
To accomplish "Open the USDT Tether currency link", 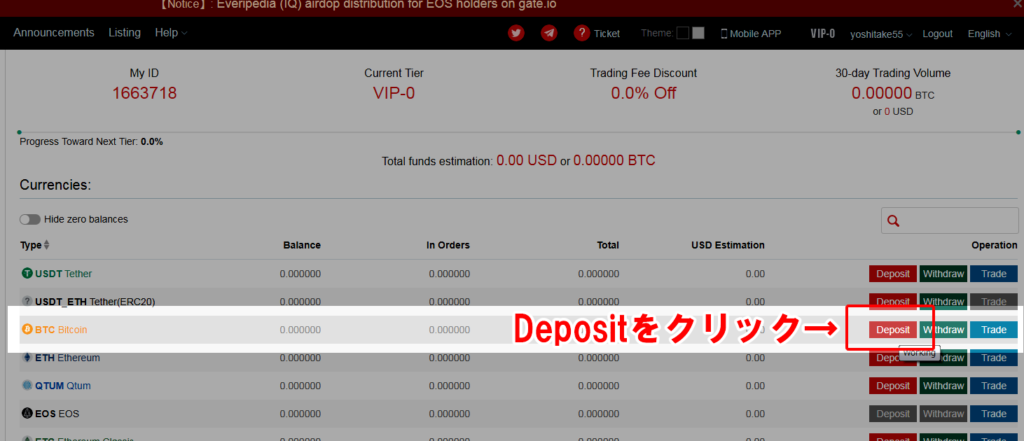I will [63, 274].
